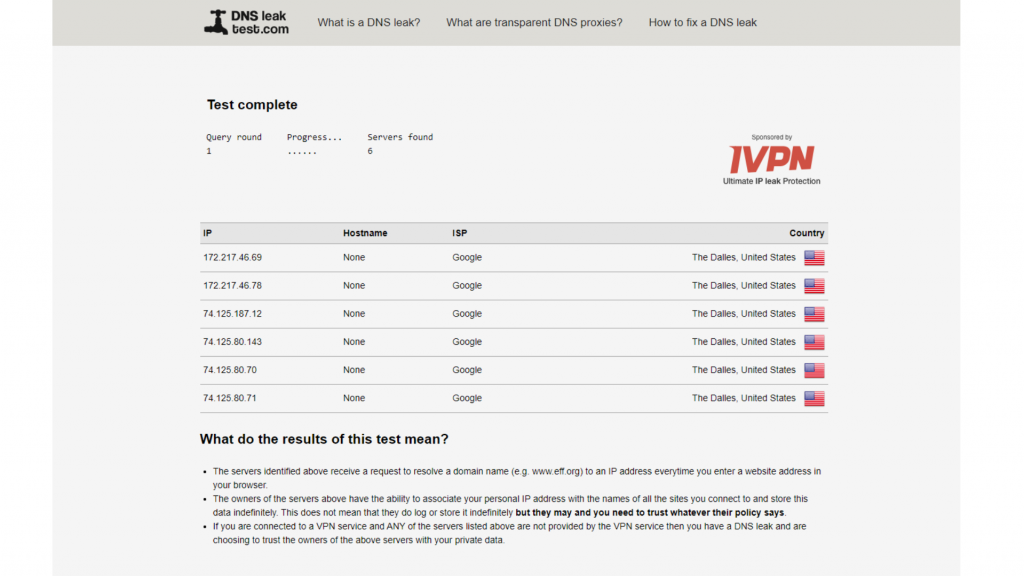Click the US flag in 172.217.46.78 row

coord(814,286)
